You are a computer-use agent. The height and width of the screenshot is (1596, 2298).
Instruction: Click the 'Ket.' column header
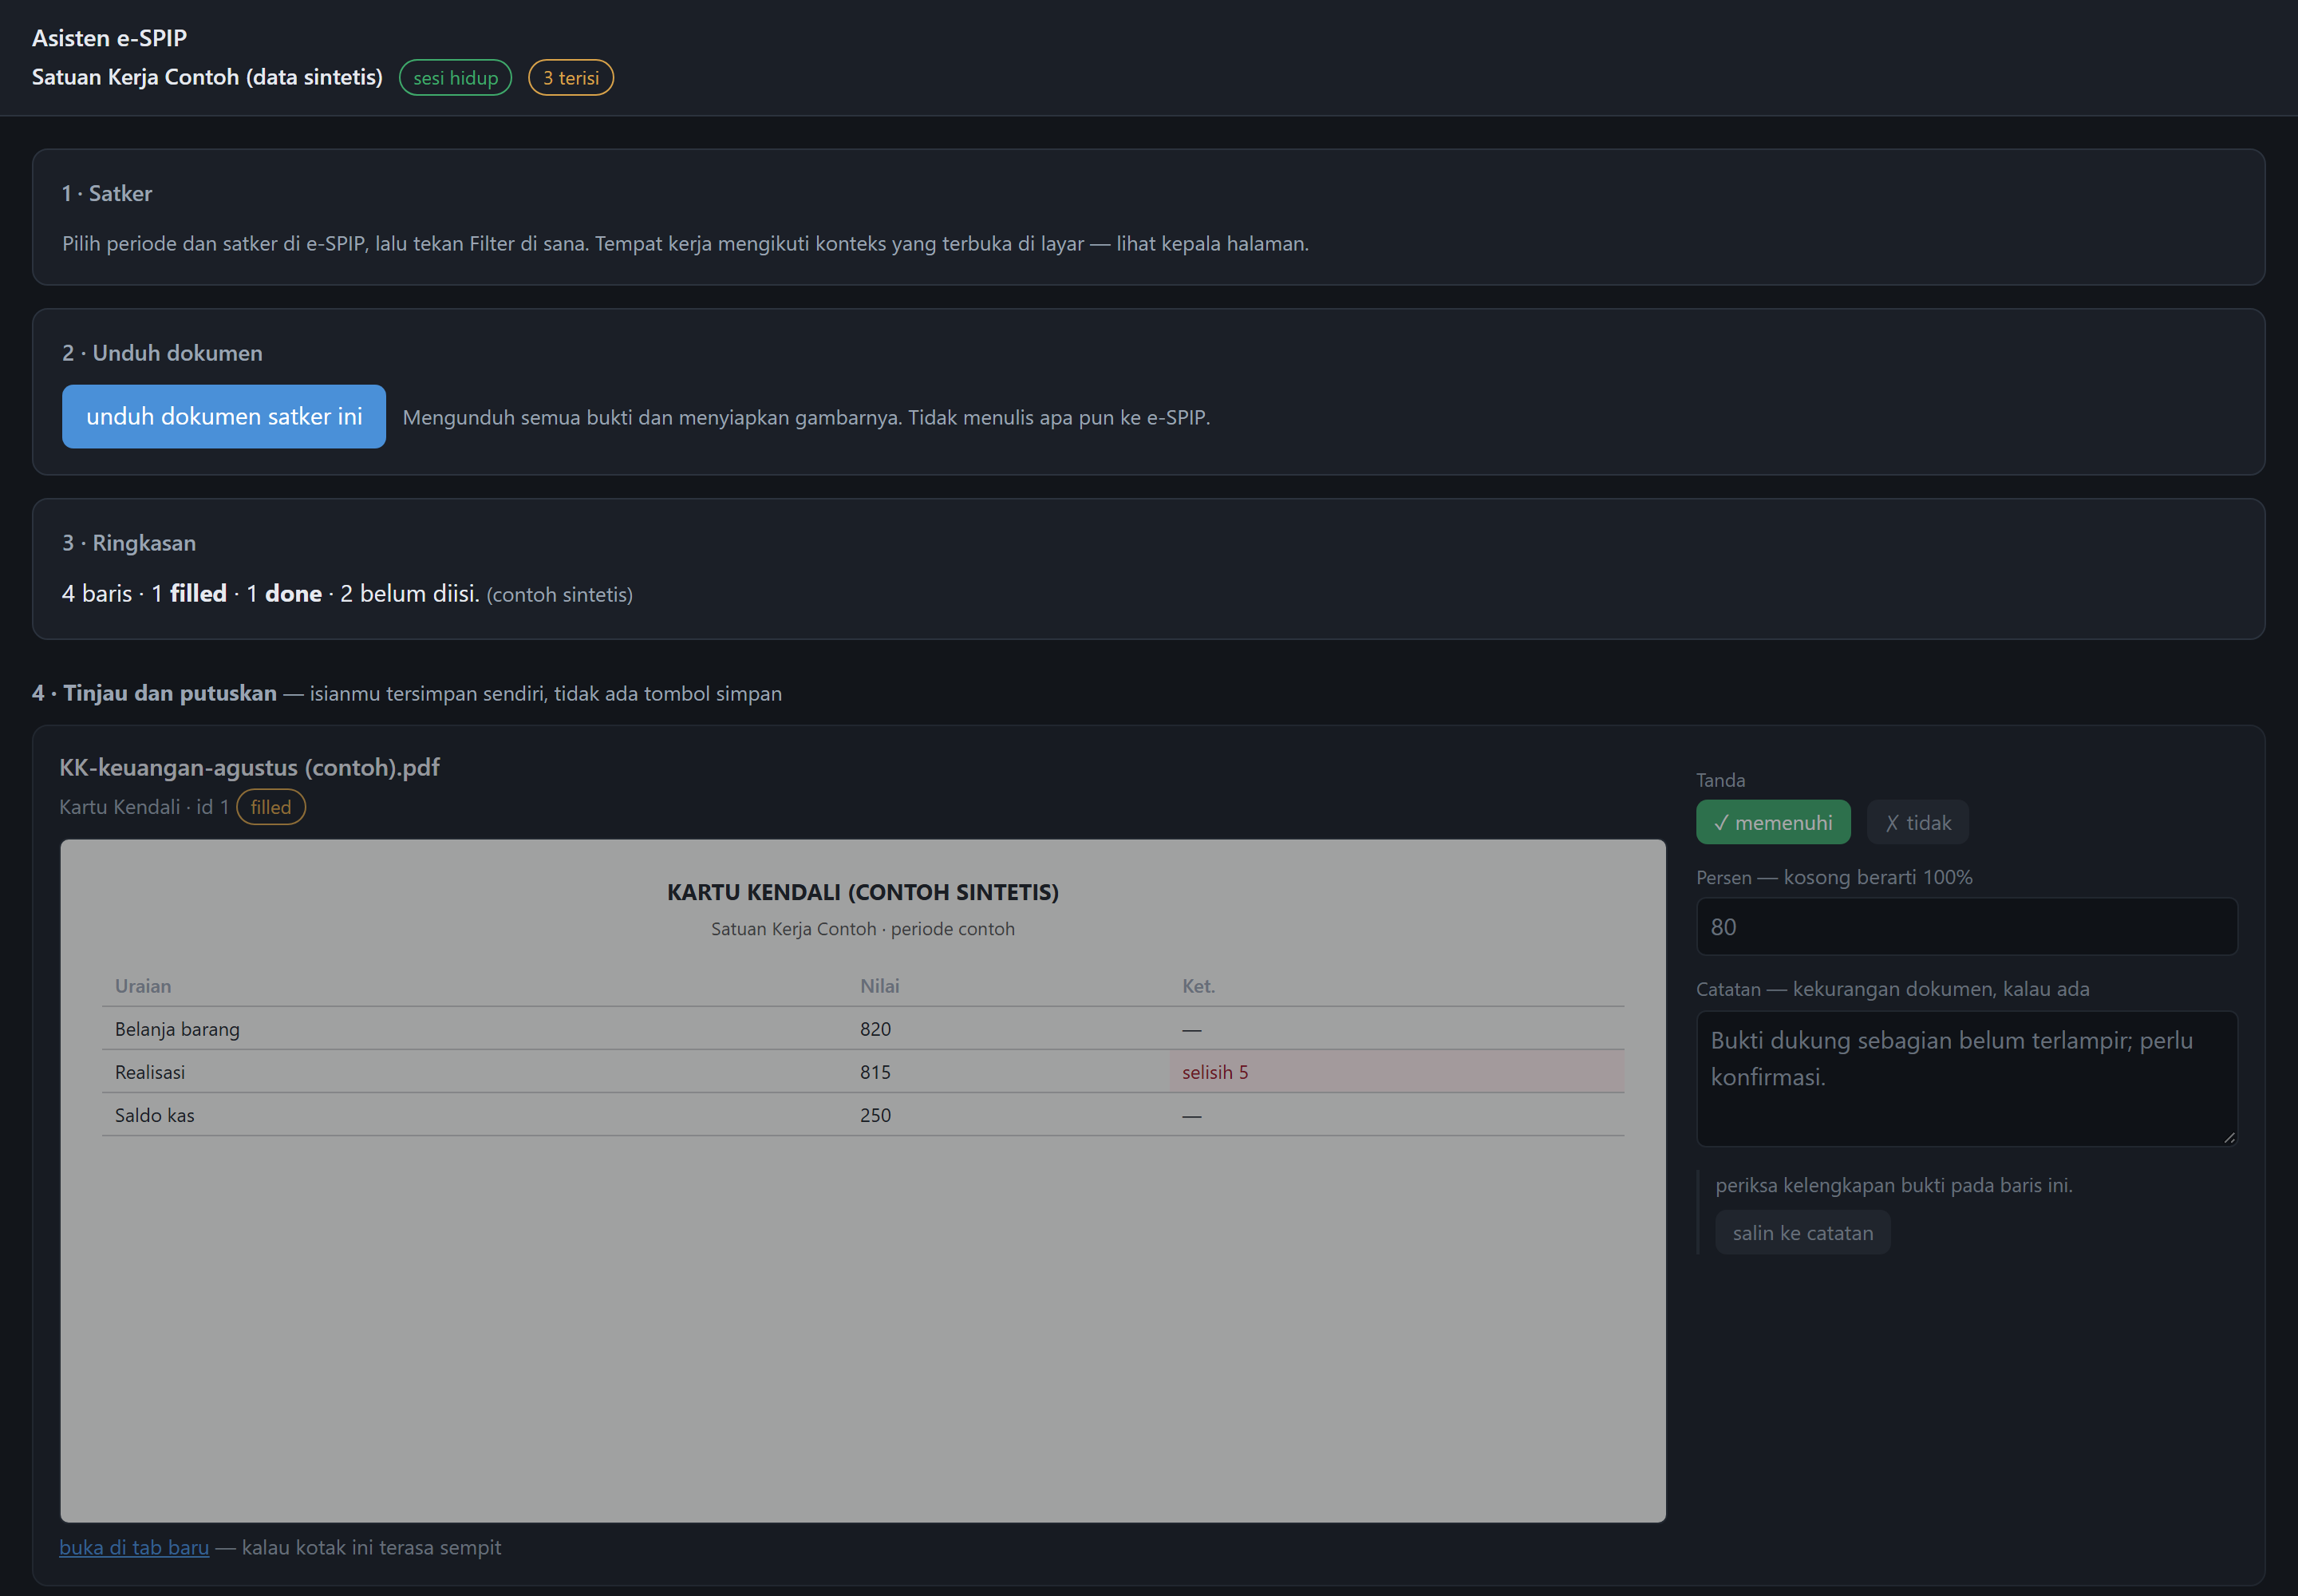(1198, 986)
